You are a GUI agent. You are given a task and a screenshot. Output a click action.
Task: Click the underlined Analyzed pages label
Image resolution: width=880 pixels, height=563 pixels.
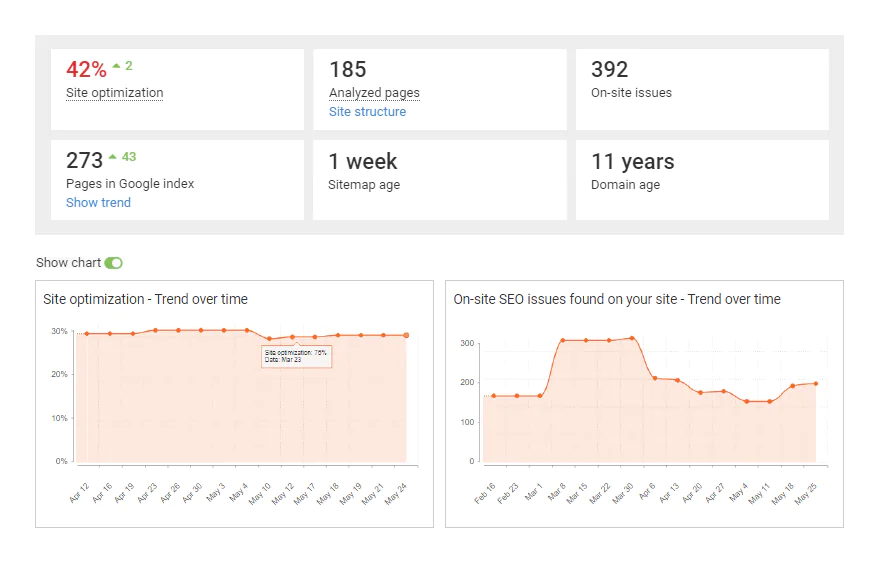click(374, 93)
